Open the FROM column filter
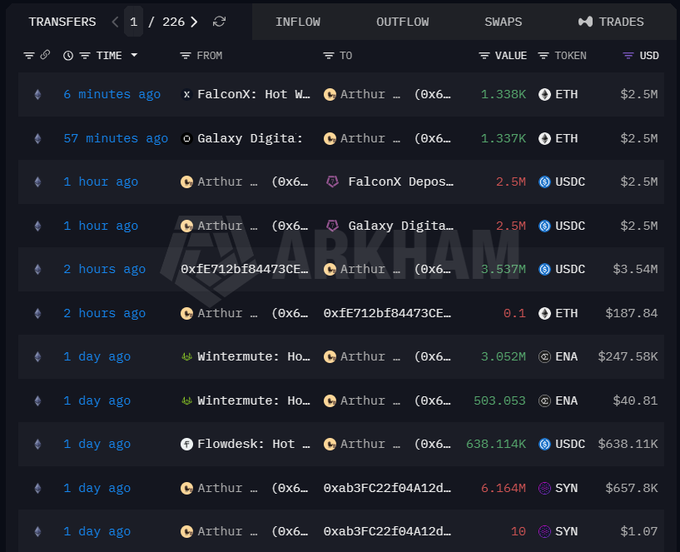Image resolution: width=680 pixels, height=552 pixels. point(186,56)
